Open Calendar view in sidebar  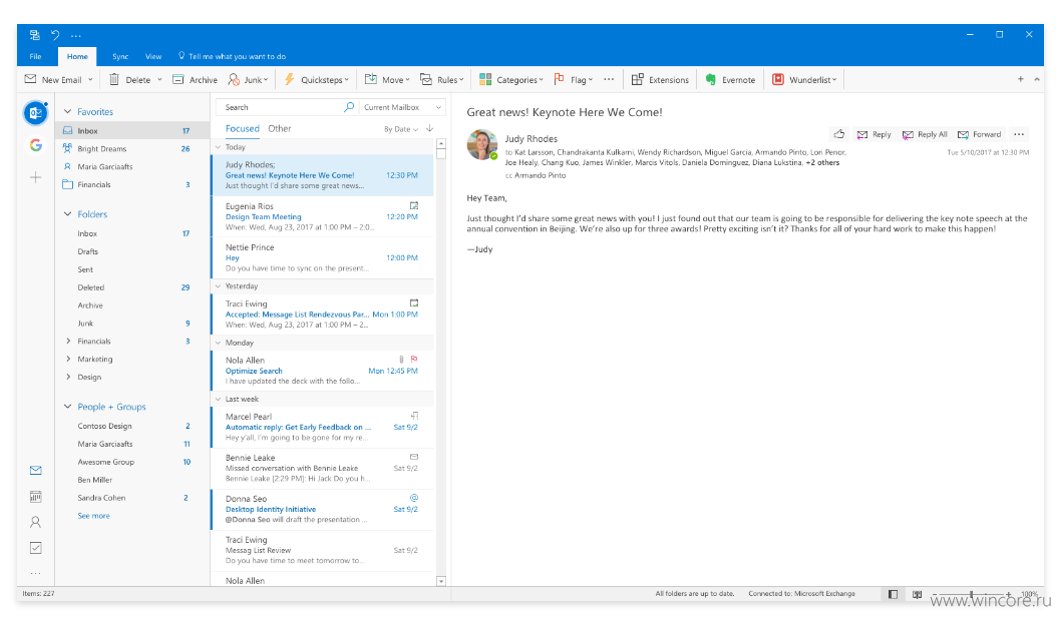click(35, 497)
